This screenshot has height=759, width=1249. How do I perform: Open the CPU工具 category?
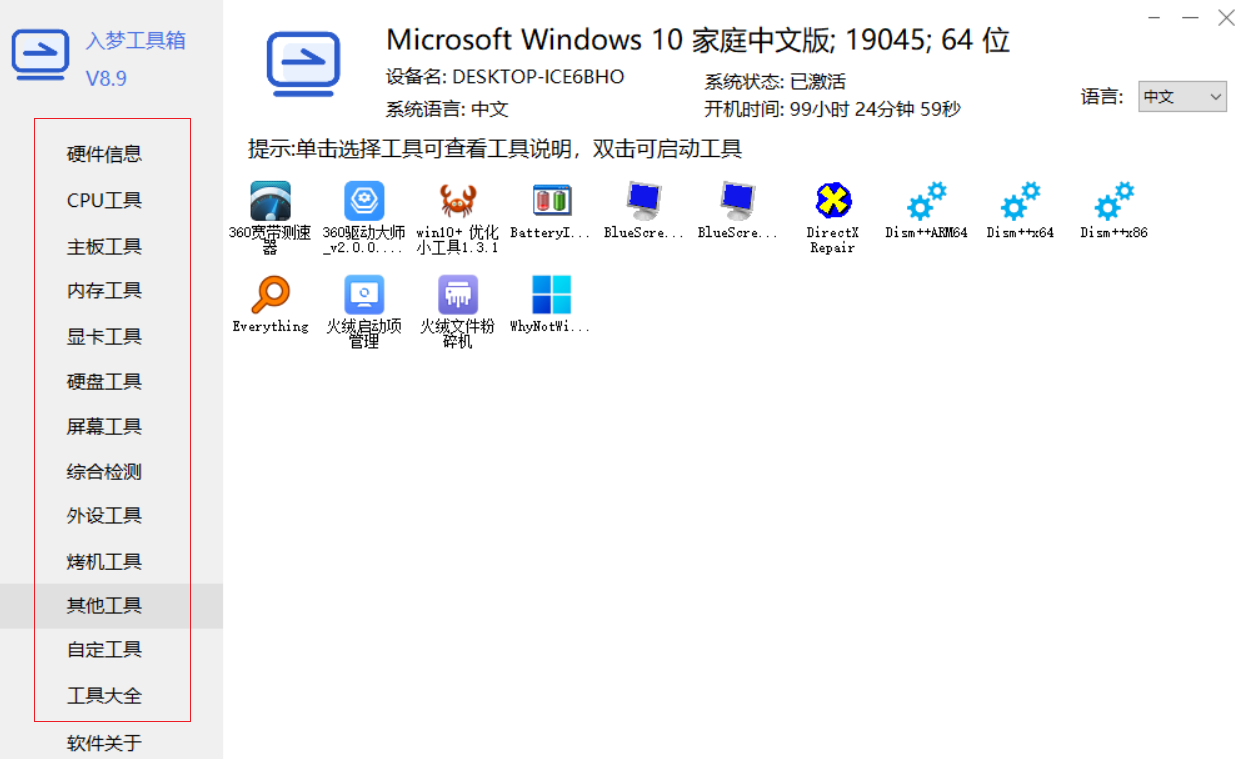[x=104, y=200]
